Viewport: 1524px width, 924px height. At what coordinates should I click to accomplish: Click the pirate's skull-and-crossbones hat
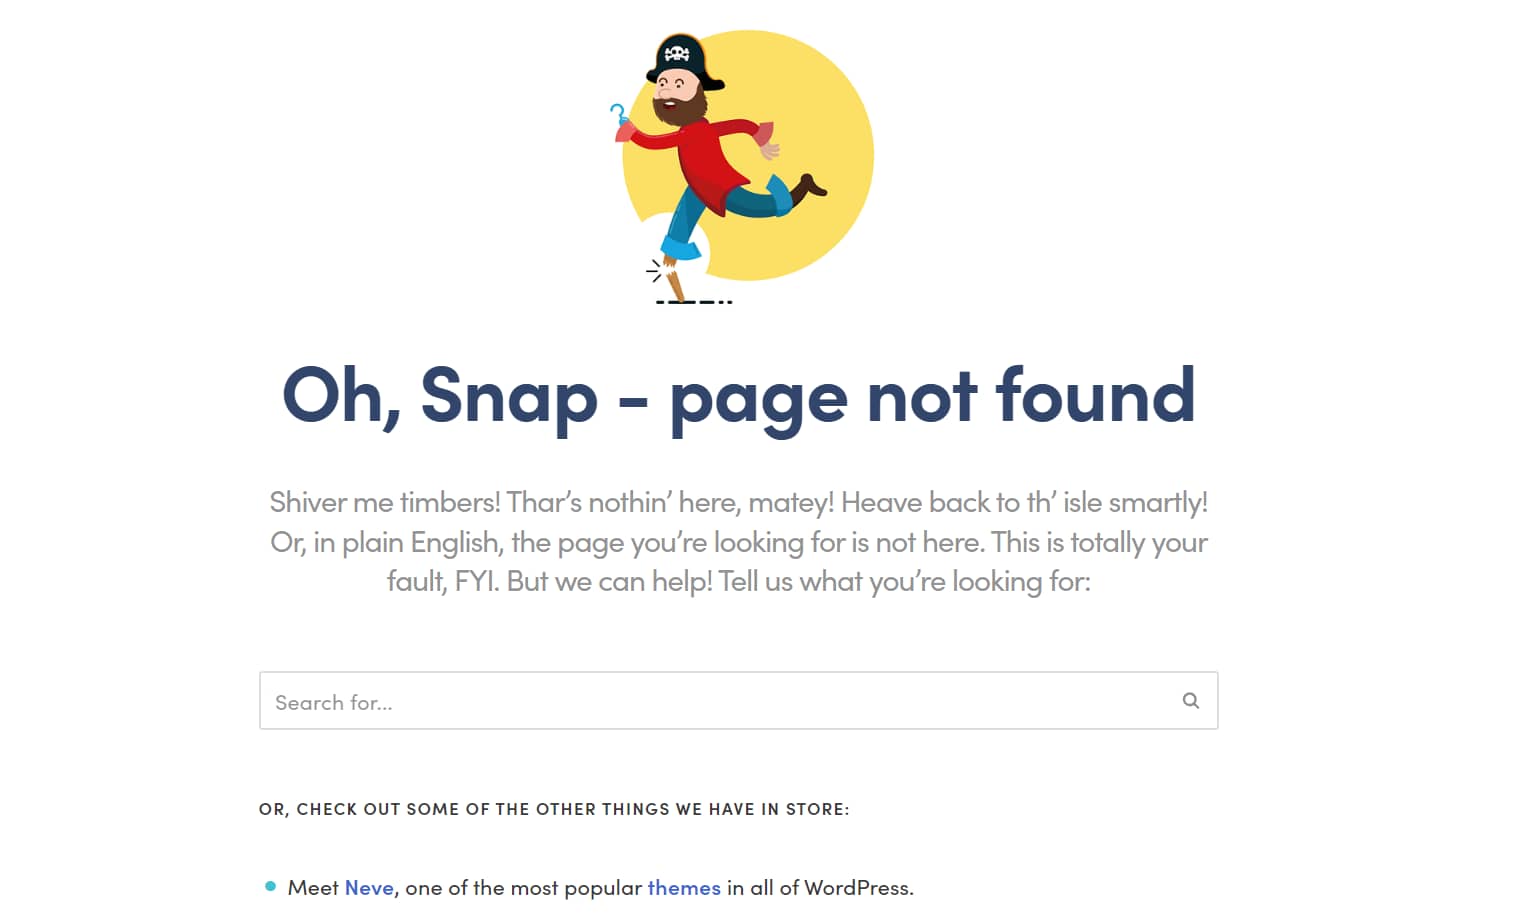681,60
